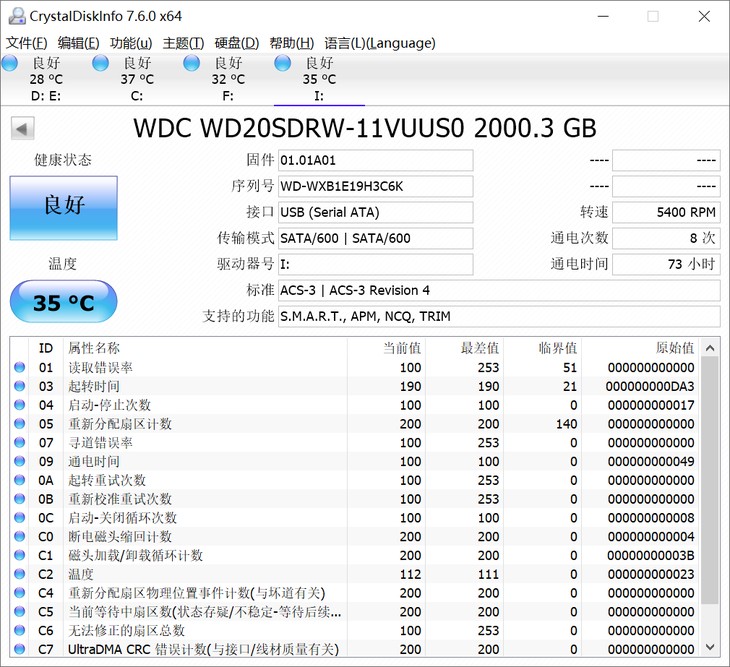Screen dimensions: 730x667
Task: Click the 35 °C temperature button
Action: (x=64, y=302)
